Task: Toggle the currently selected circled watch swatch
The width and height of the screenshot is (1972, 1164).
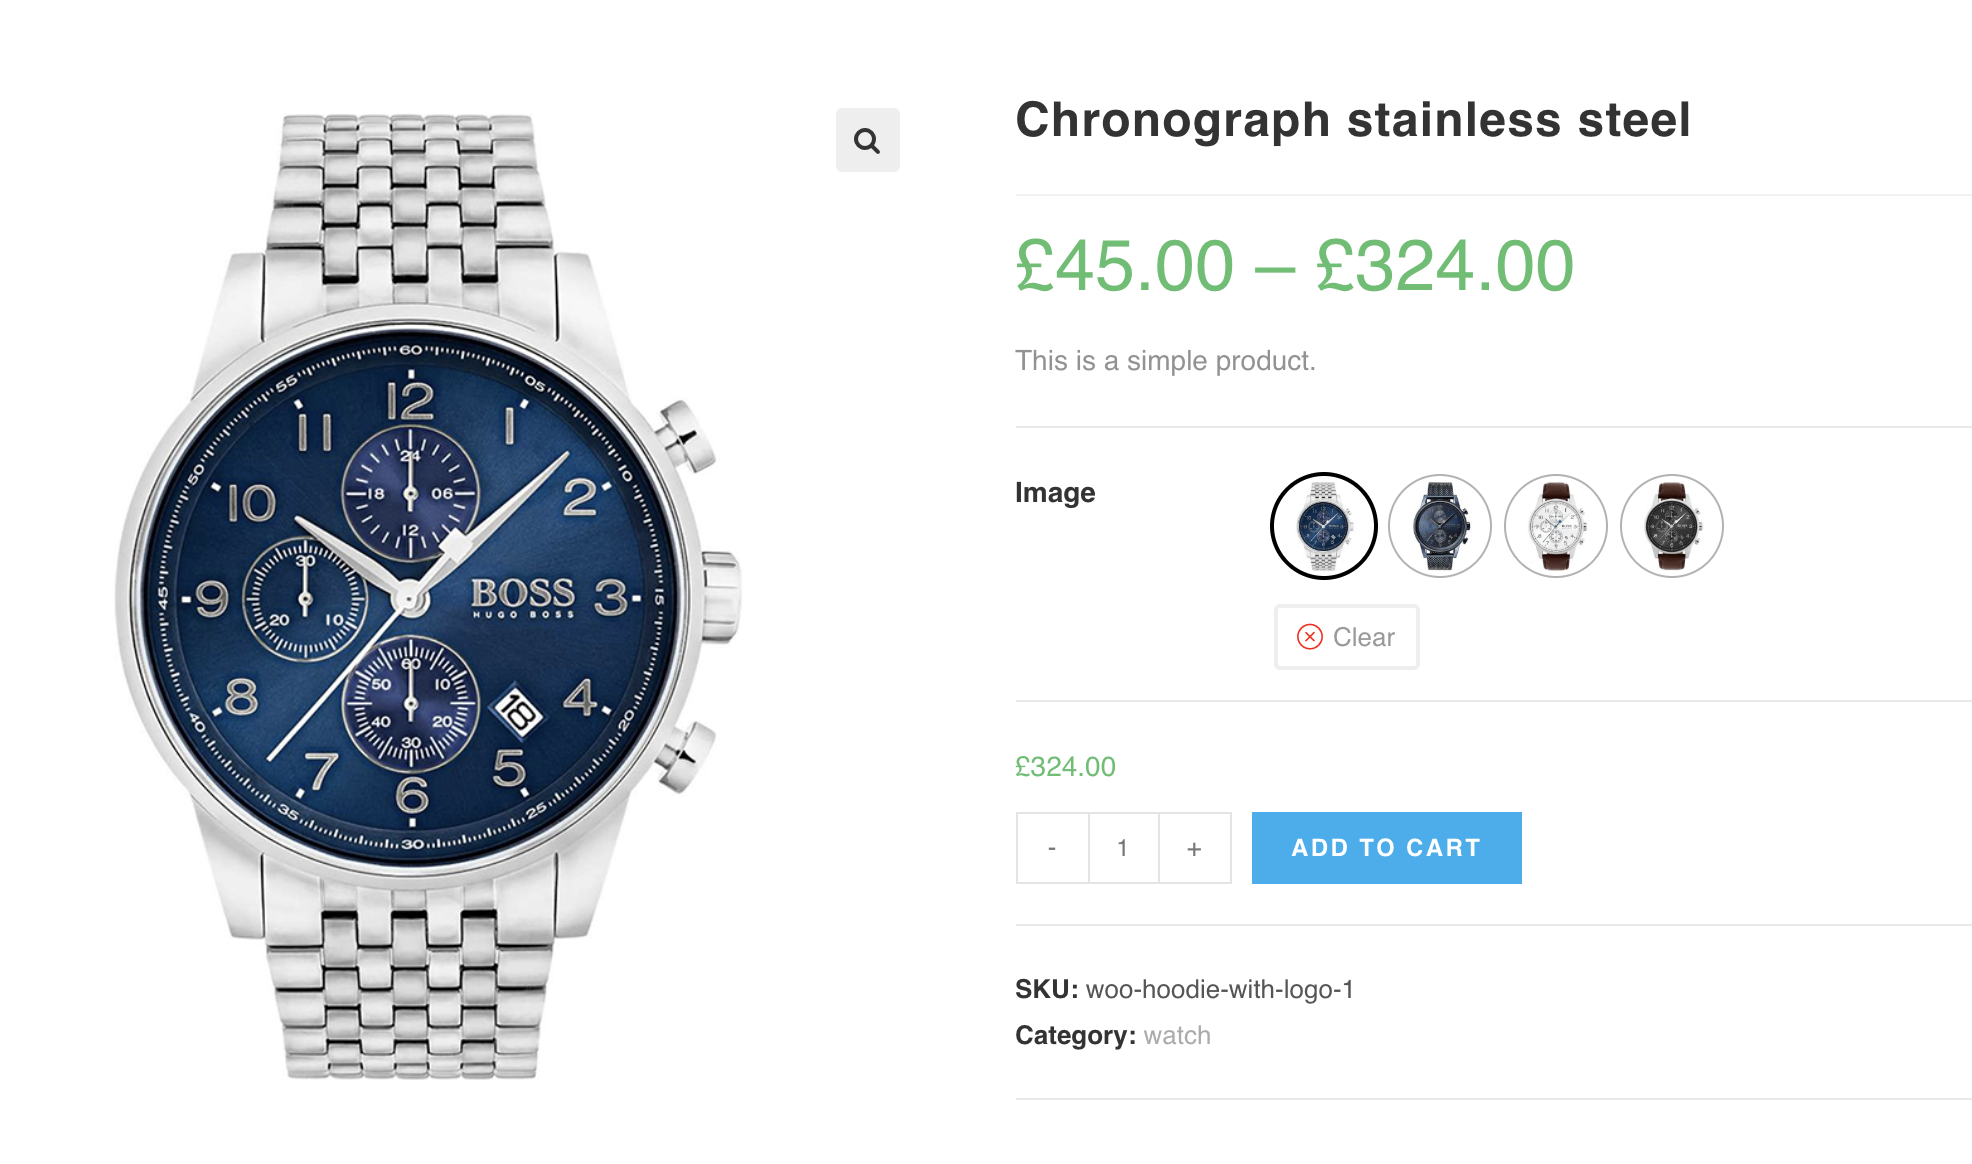Action: coord(1323,525)
